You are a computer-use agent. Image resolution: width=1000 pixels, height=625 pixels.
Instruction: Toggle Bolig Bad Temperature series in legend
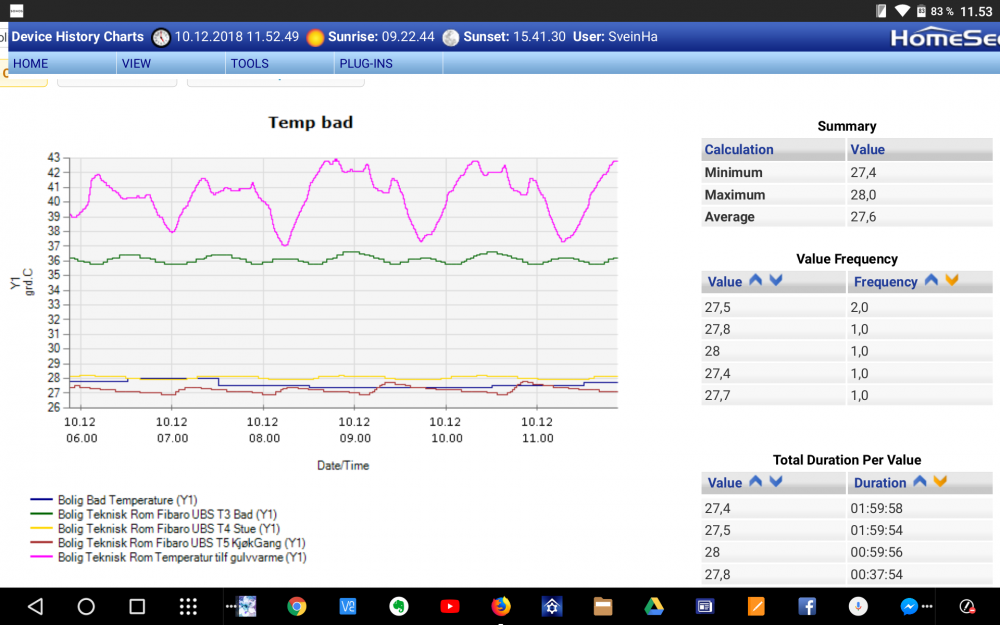coord(117,500)
